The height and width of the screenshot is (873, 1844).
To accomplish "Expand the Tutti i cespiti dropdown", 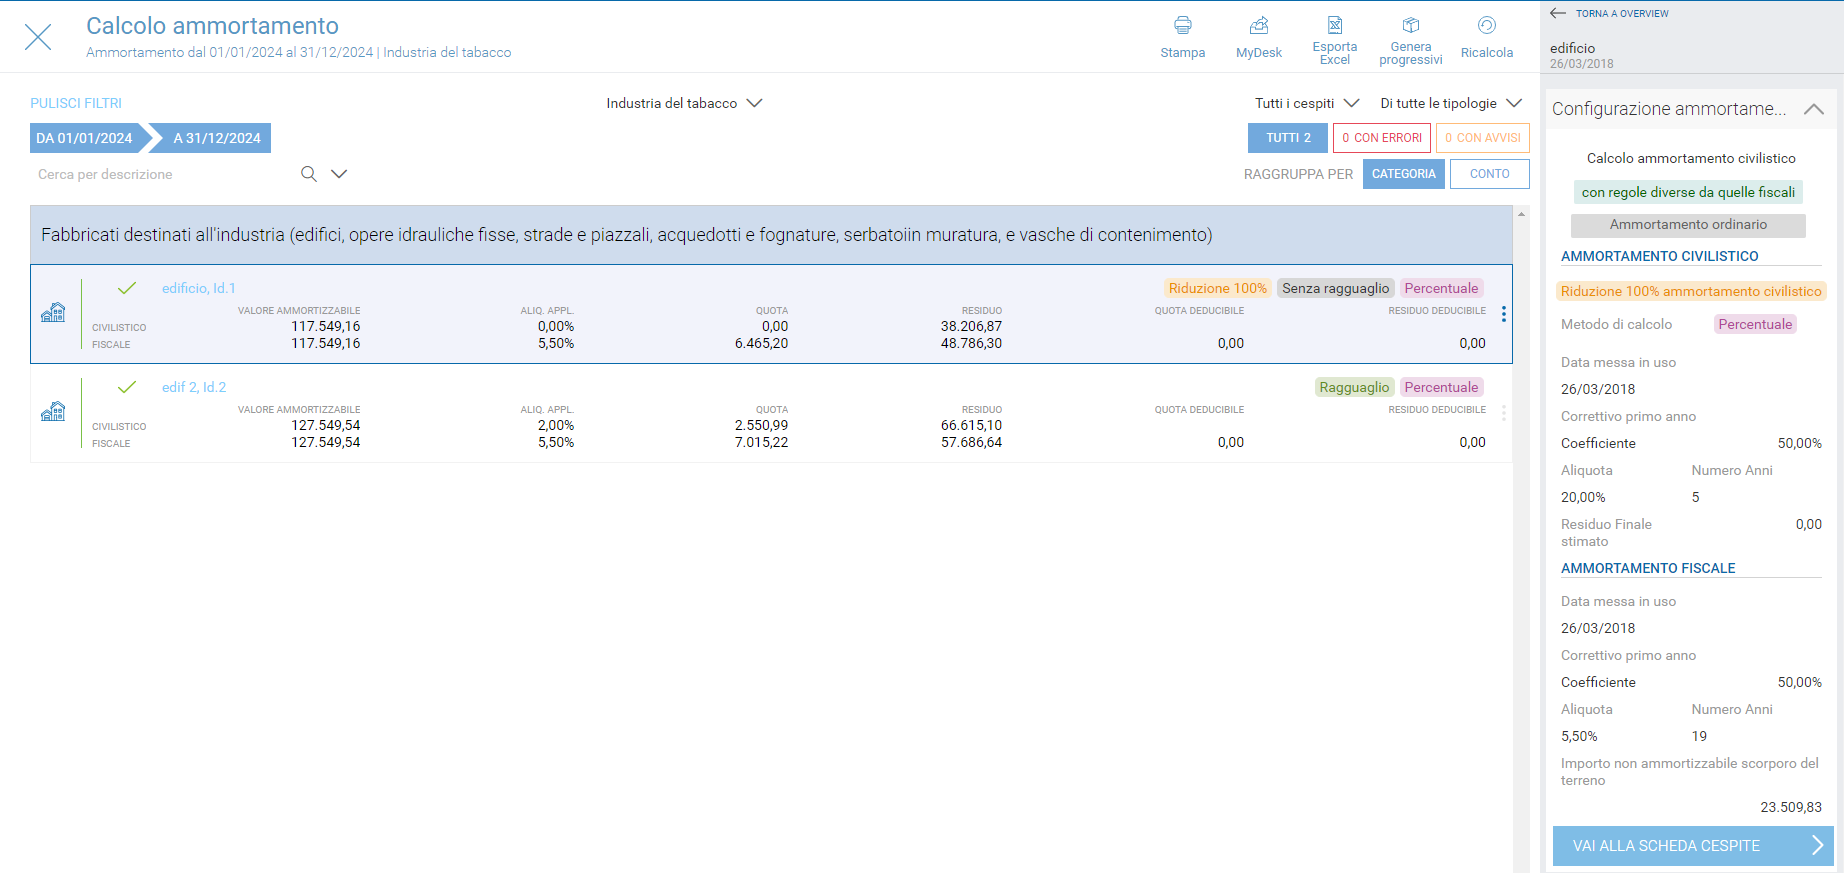I will [x=1306, y=103].
